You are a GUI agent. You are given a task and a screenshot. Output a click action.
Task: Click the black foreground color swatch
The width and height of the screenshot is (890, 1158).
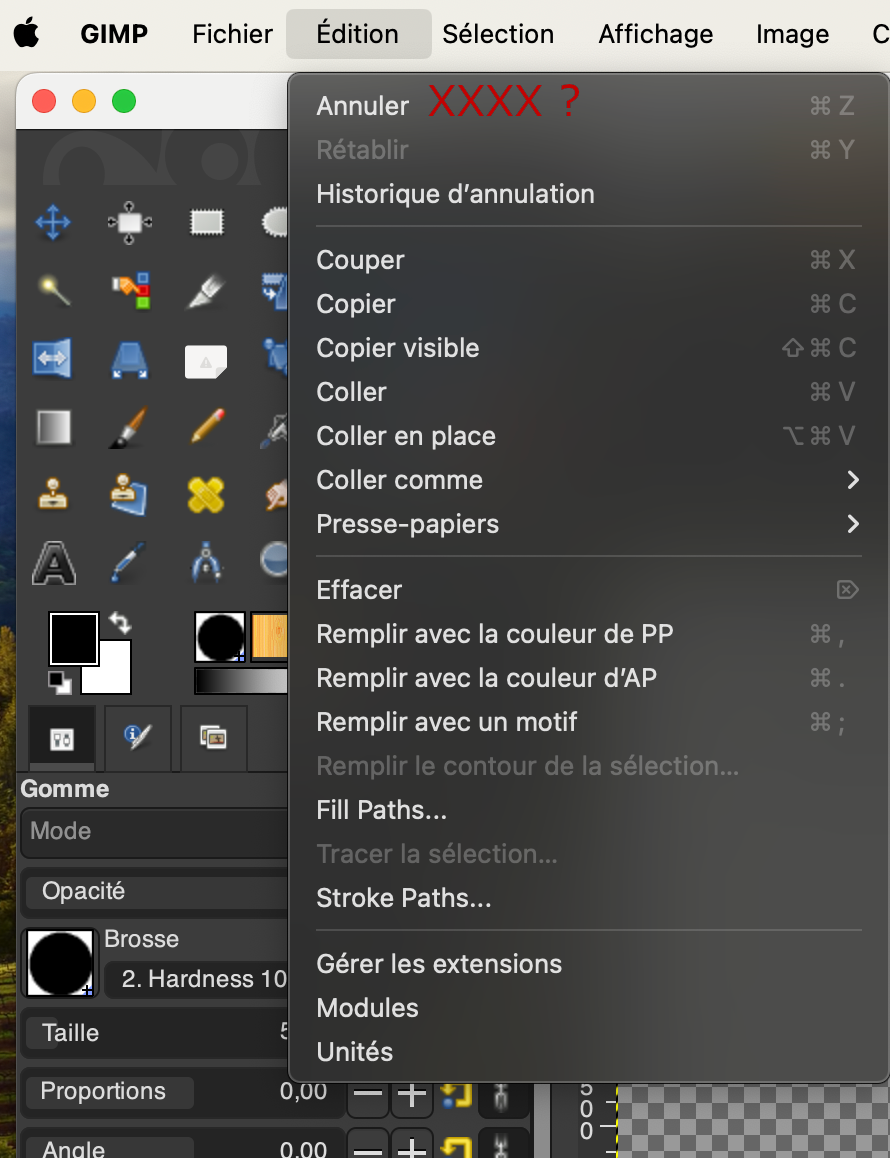click(x=73, y=638)
